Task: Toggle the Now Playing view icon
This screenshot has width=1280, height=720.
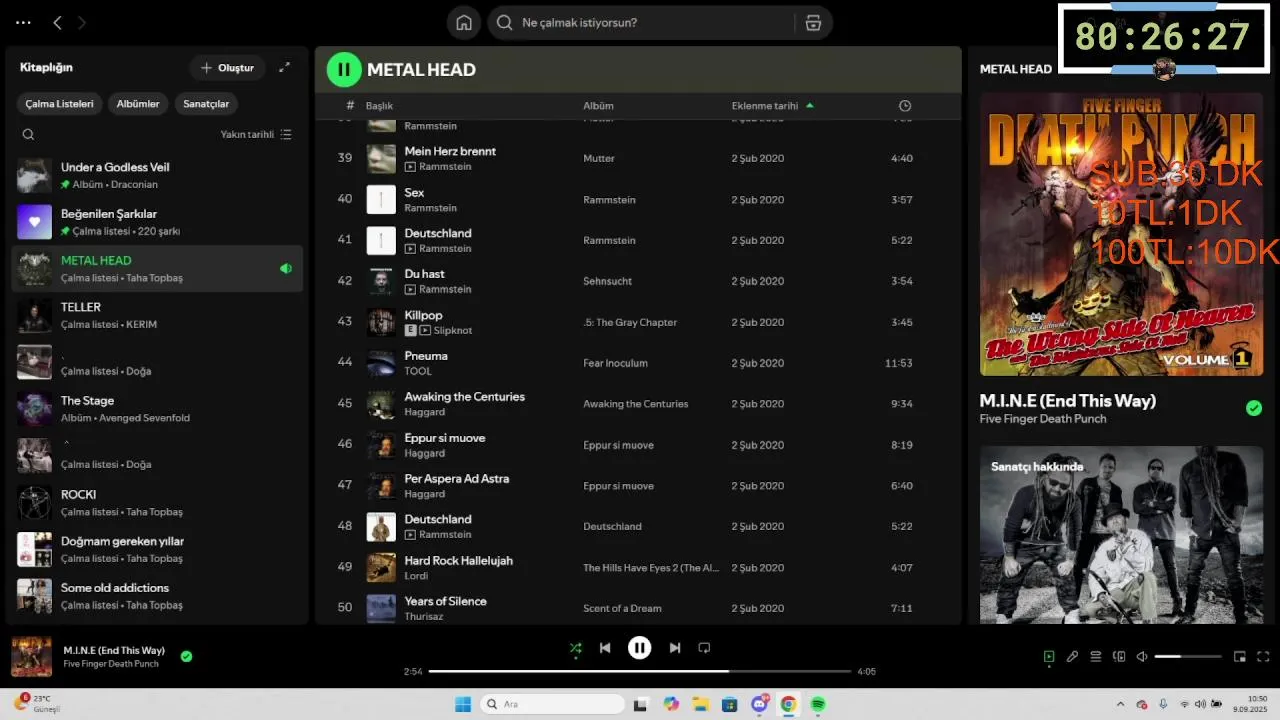Action: (1048, 657)
